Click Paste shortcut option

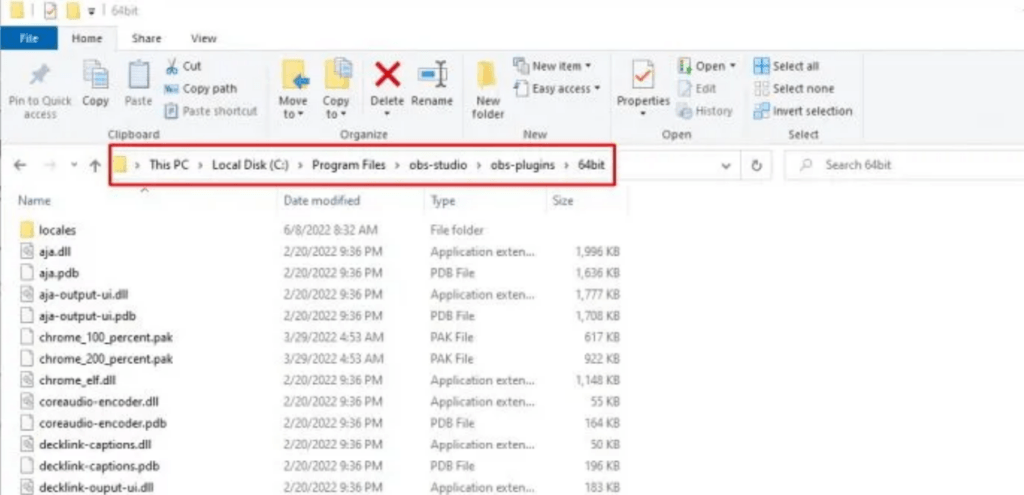pos(211,111)
